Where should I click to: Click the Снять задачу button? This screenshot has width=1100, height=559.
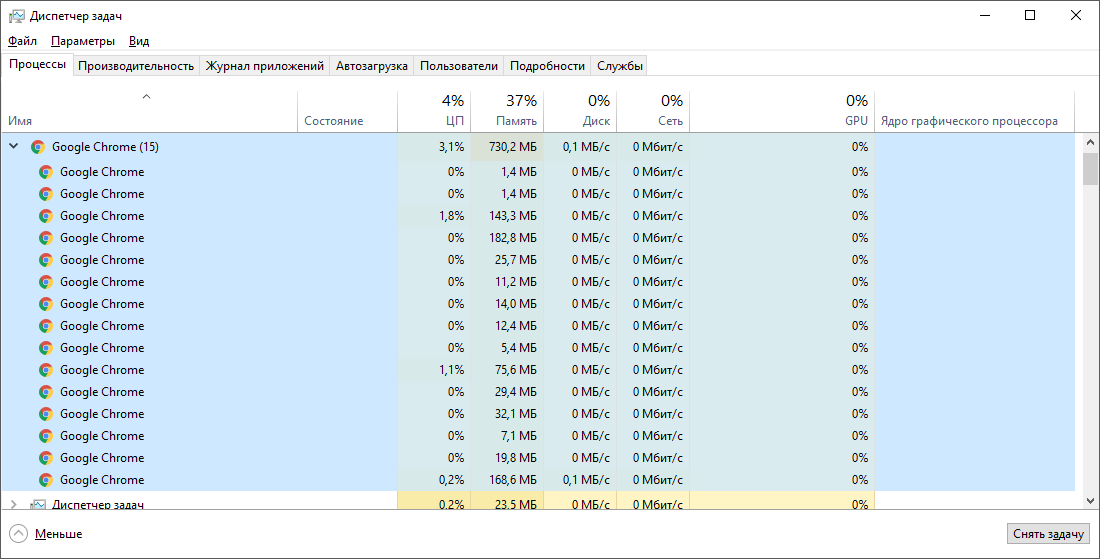tap(1048, 534)
